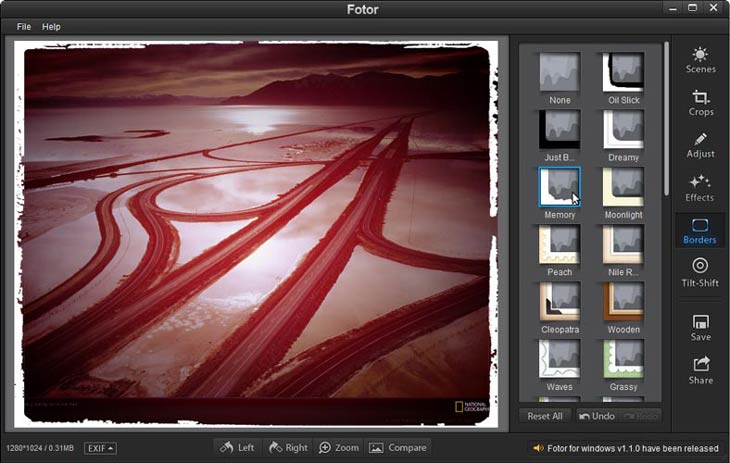
Task: Open the Help menu
Action: tap(51, 27)
